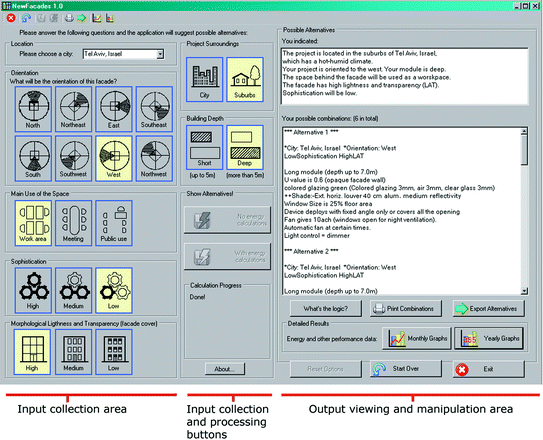Choose High sophistication
This screenshot has width=543, height=440.
point(33,290)
